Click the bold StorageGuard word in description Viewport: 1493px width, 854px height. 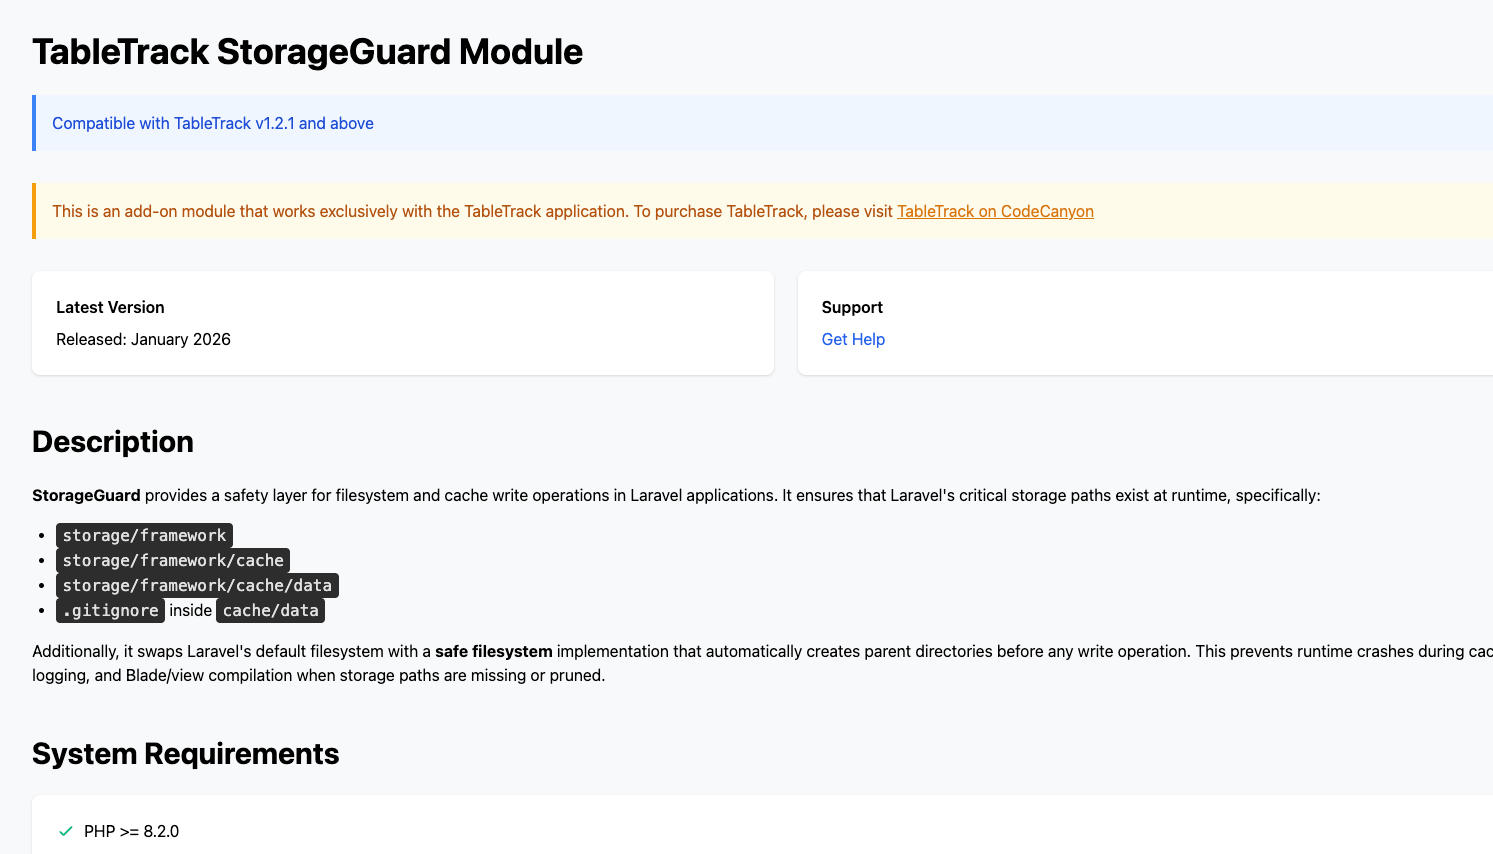[86, 495]
